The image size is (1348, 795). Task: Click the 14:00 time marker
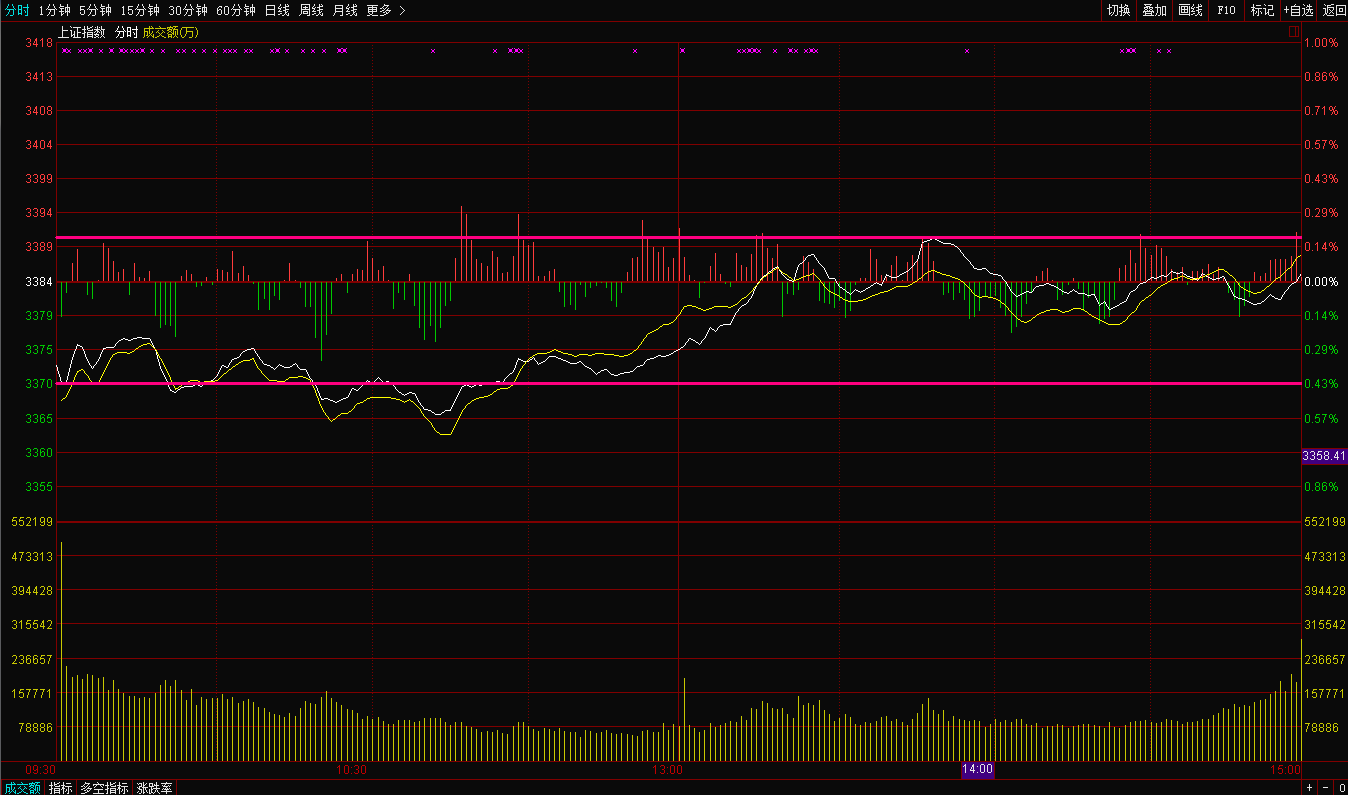(x=977, y=769)
